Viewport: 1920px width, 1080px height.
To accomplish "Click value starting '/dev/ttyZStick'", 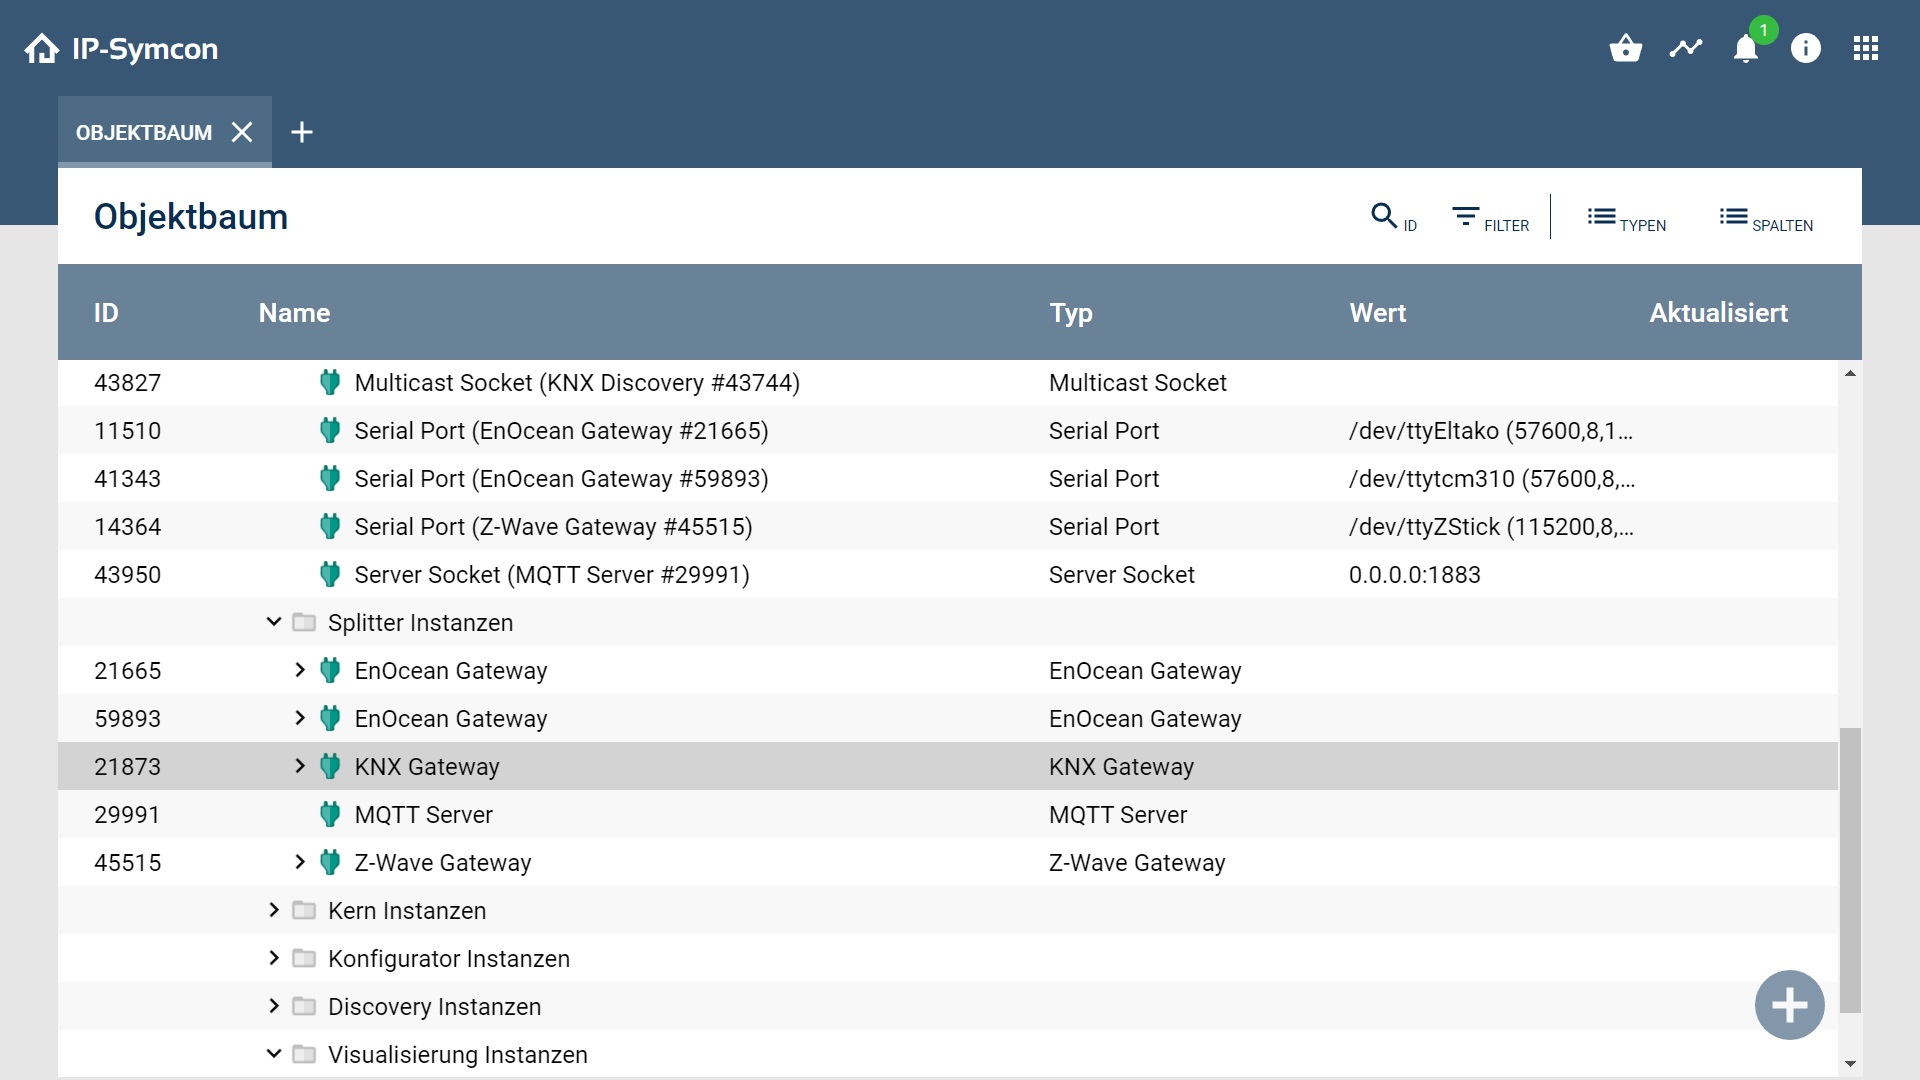I will [x=1491, y=527].
